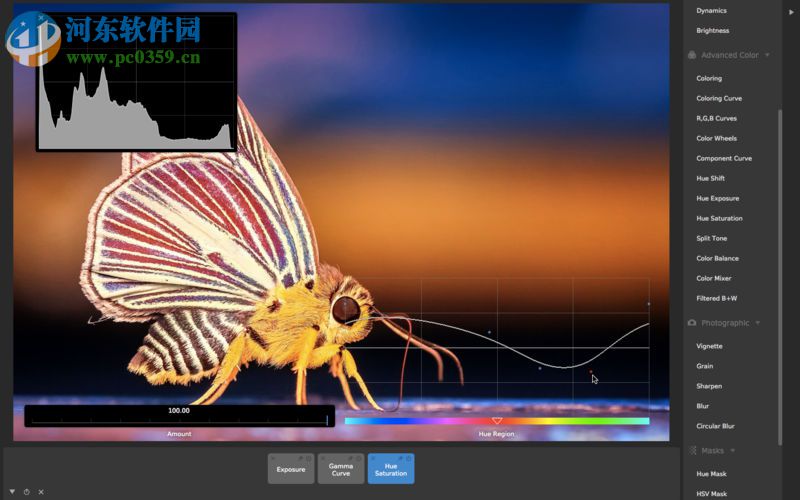Click the eyedropper icon on Exposure chip
Image resolution: width=800 pixels, height=500 pixels.
[302, 458]
